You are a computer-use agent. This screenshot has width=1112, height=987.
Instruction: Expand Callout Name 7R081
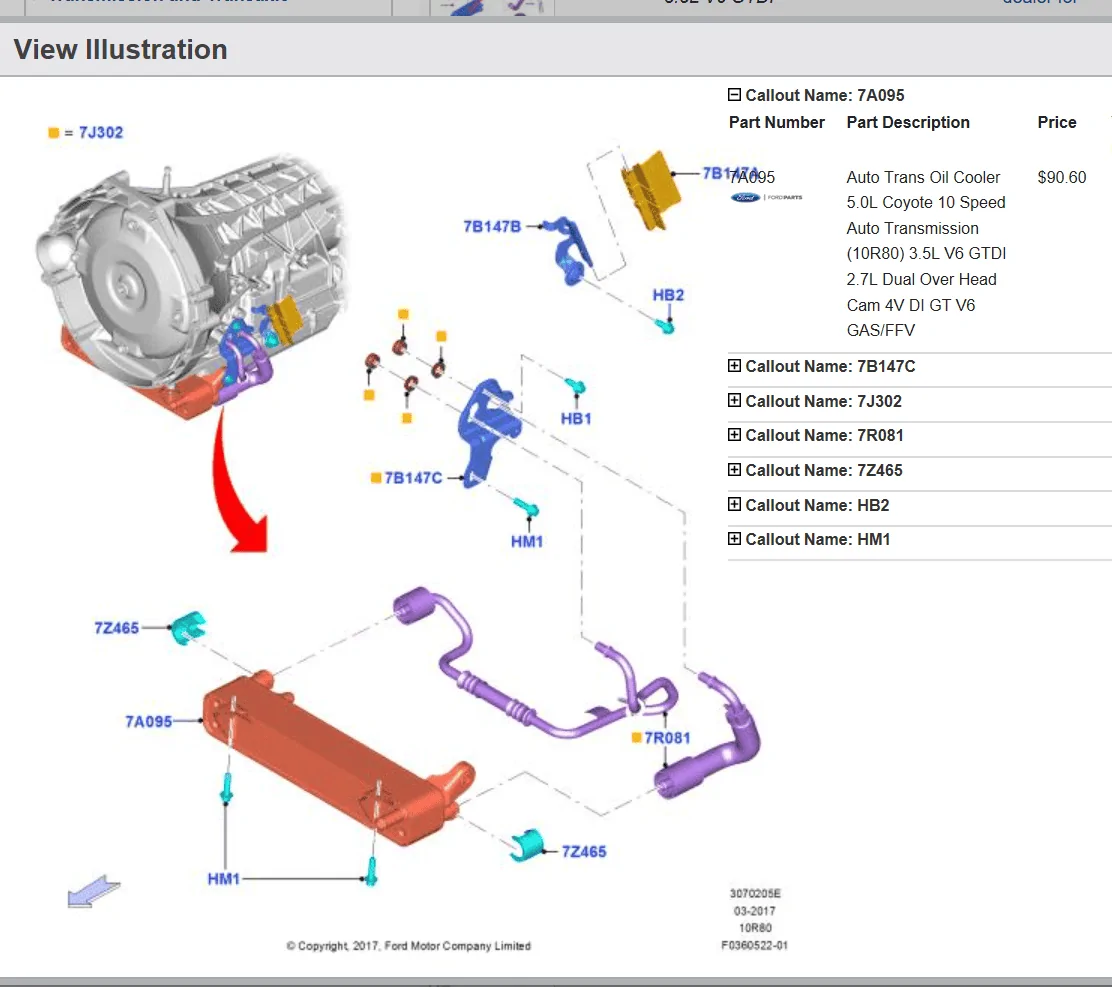coord(733,435)
